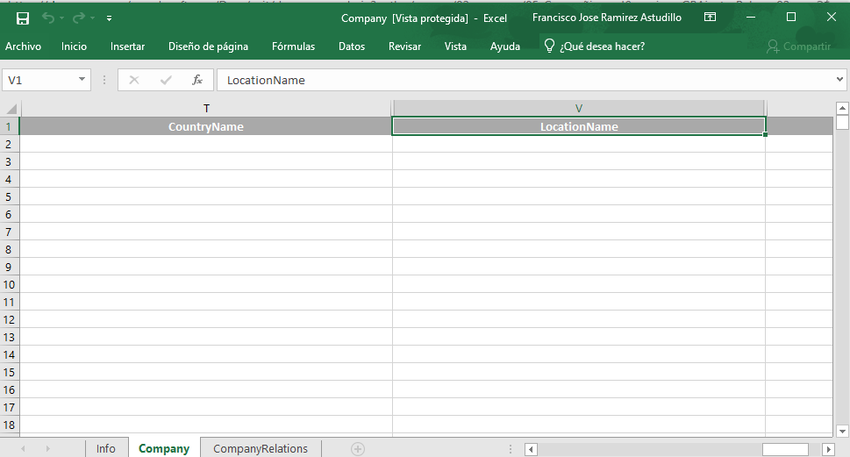Screen dimensions: 850x457
Task: Maximize the Excel window
Action: point(791,17)
